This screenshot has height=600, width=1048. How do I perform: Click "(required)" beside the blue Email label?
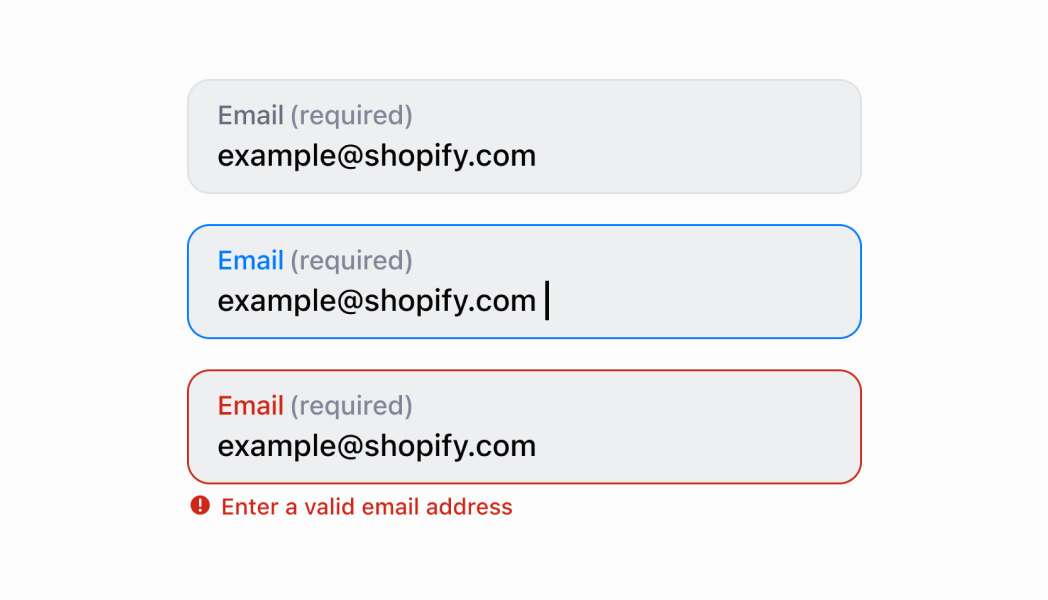pos(351,261)
